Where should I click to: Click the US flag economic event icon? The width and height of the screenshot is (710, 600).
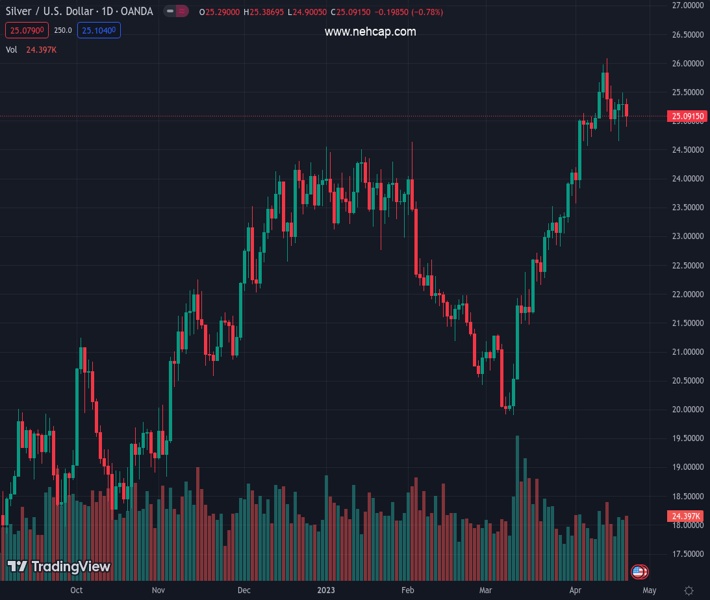point(639,571)
